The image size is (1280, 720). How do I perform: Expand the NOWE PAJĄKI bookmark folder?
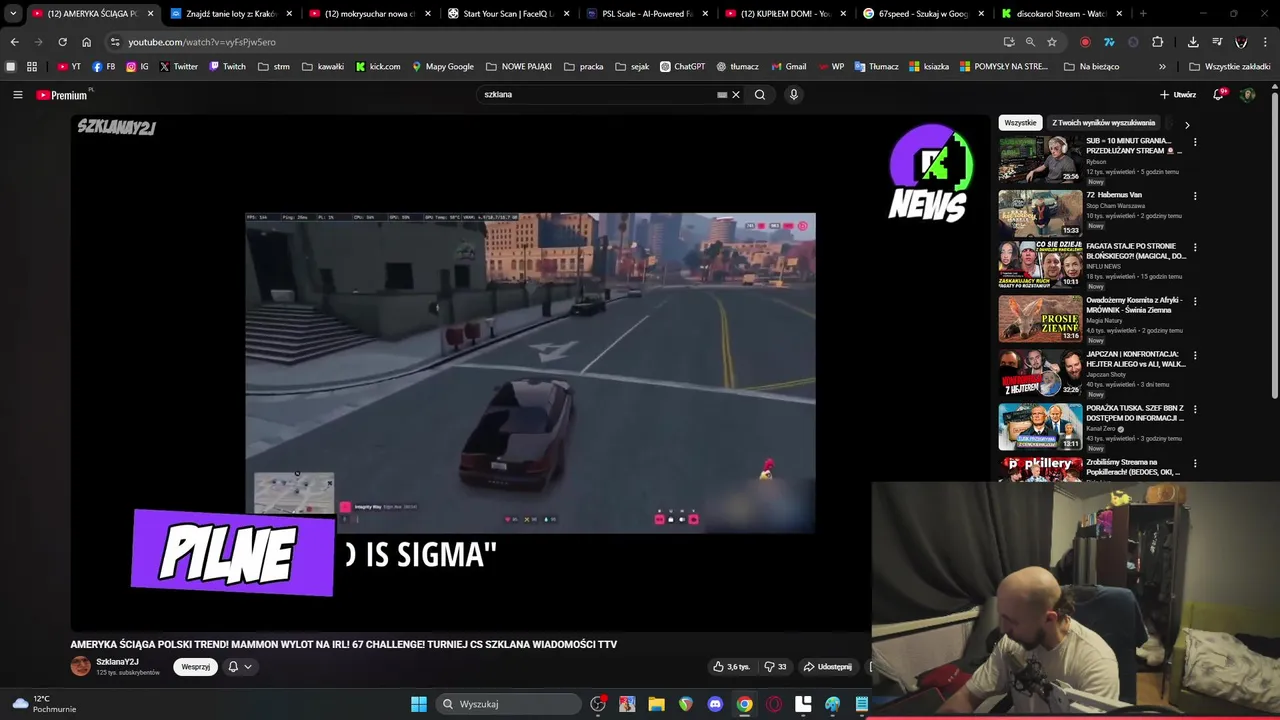pos(519,67)
